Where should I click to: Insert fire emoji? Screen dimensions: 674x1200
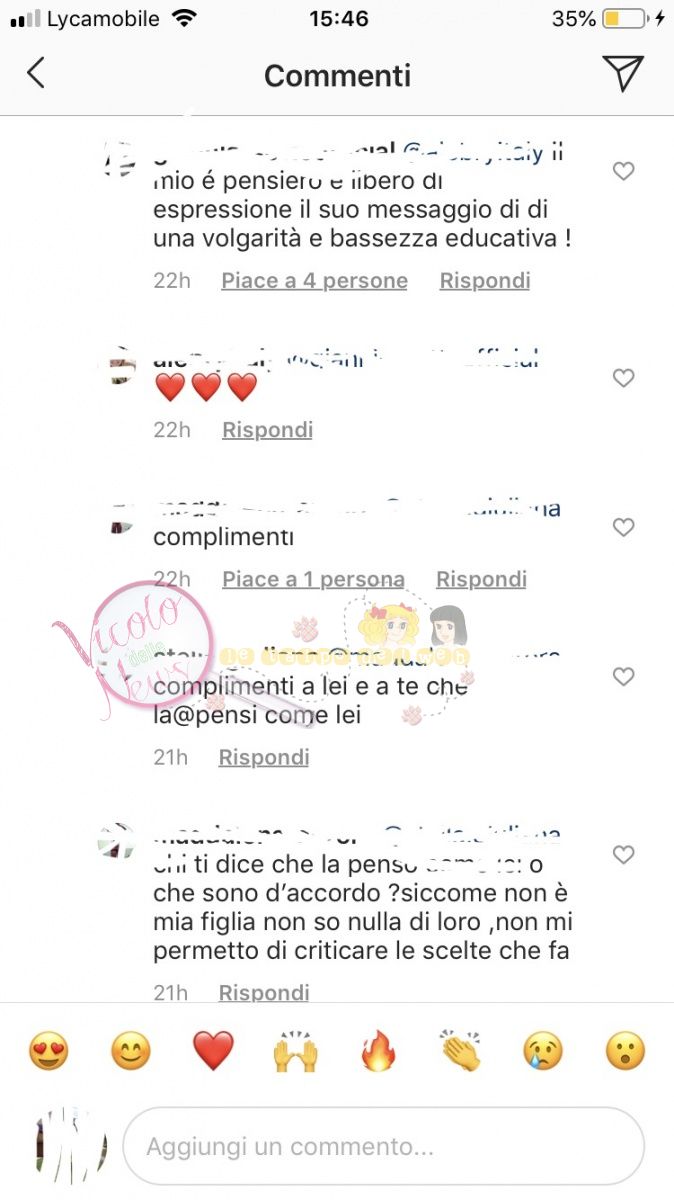[x=378, y=1052]
